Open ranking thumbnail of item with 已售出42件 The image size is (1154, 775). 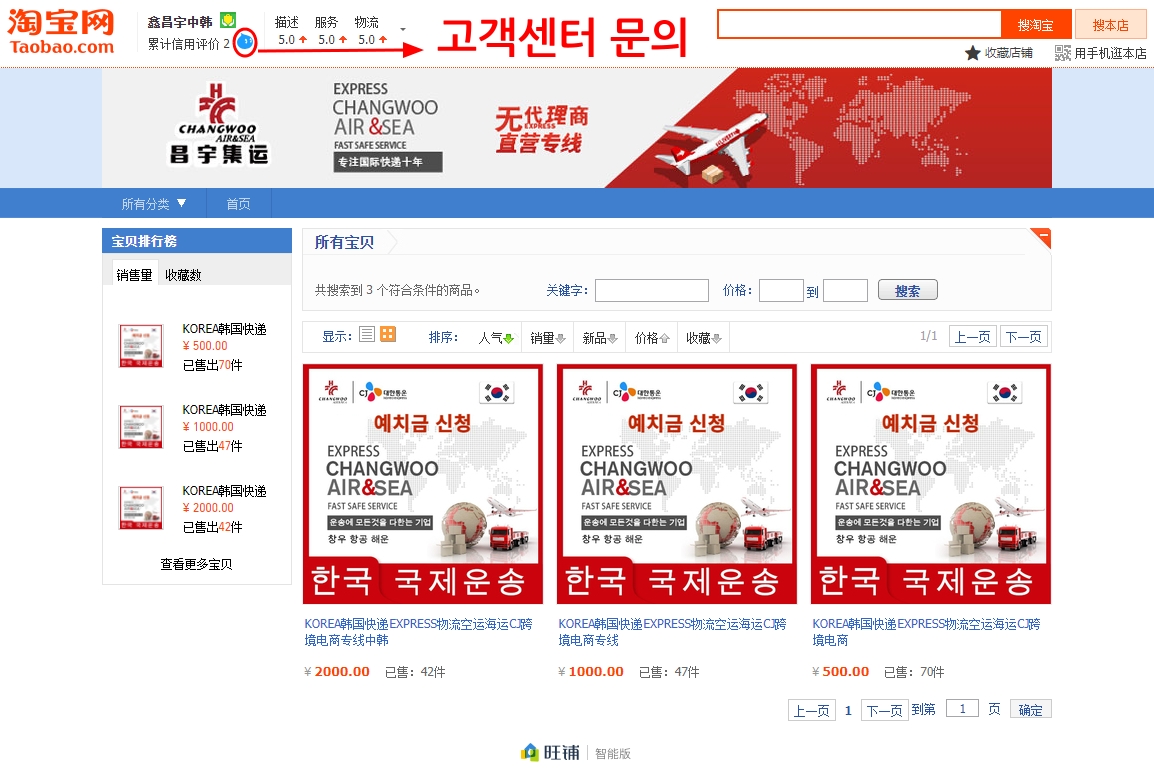(141, 507)
